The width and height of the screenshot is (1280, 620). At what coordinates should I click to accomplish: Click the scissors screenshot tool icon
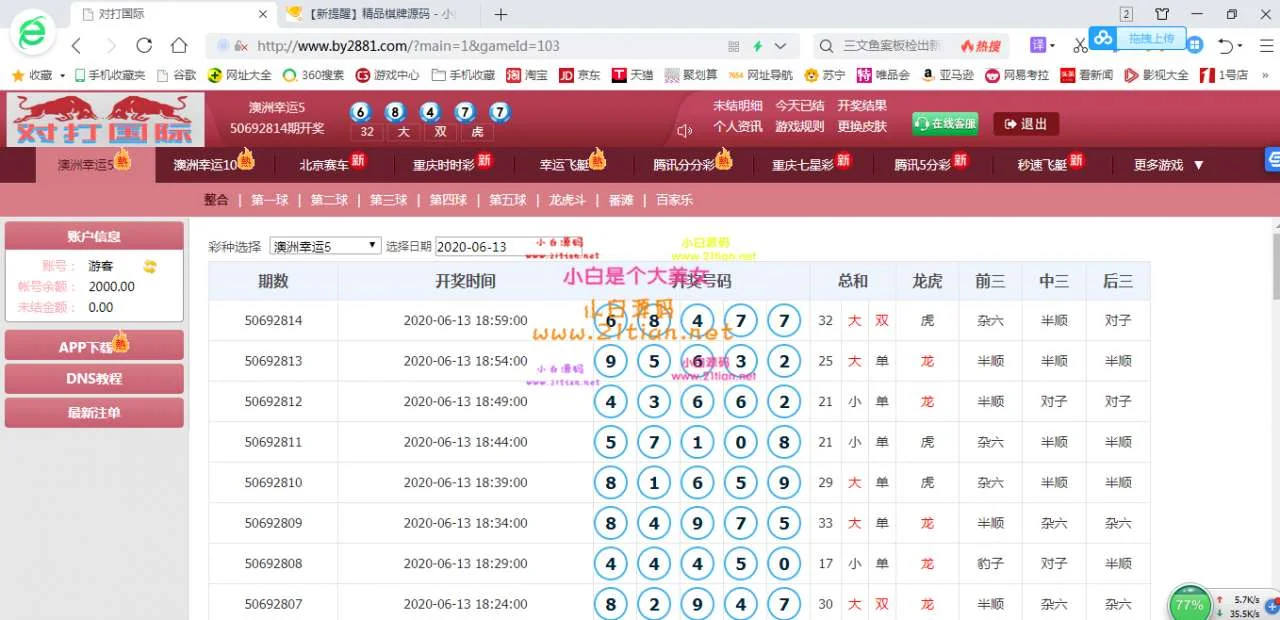point(1080,46)
